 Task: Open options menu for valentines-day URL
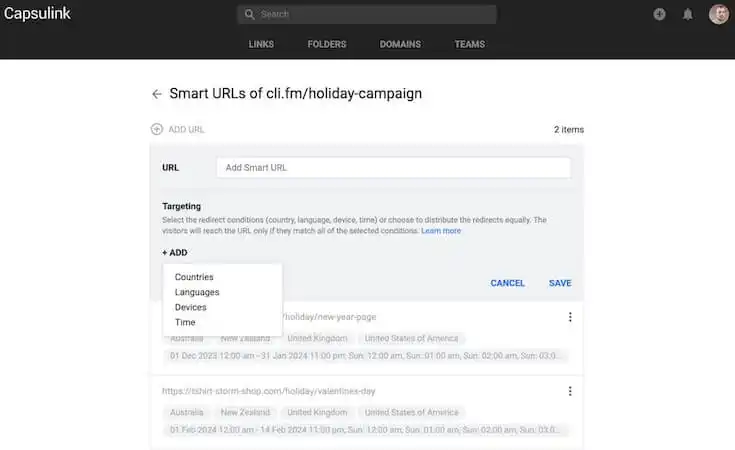pyautogui.click(x=570, y=391)
